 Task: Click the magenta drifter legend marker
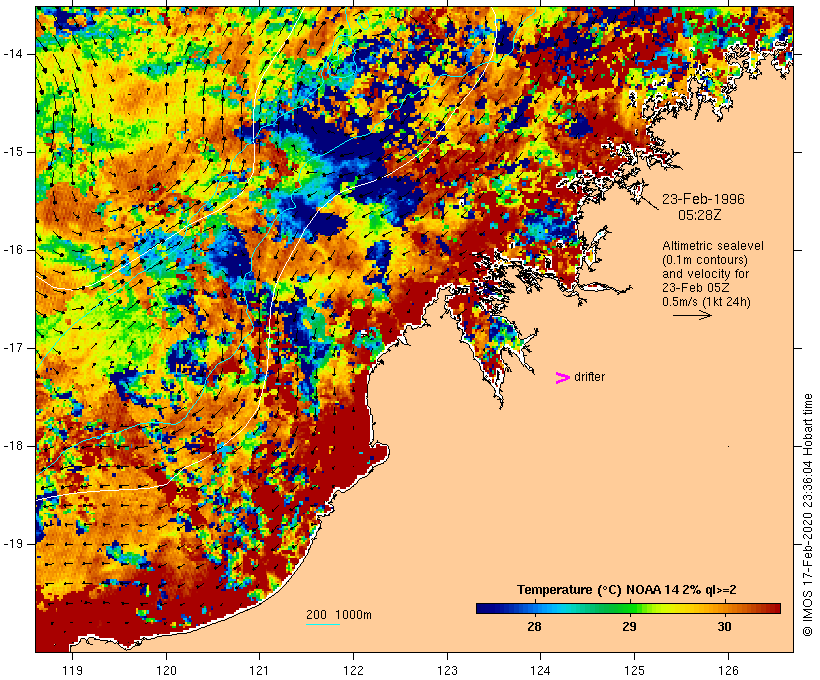pyautogui.click(x=562, y=378)
